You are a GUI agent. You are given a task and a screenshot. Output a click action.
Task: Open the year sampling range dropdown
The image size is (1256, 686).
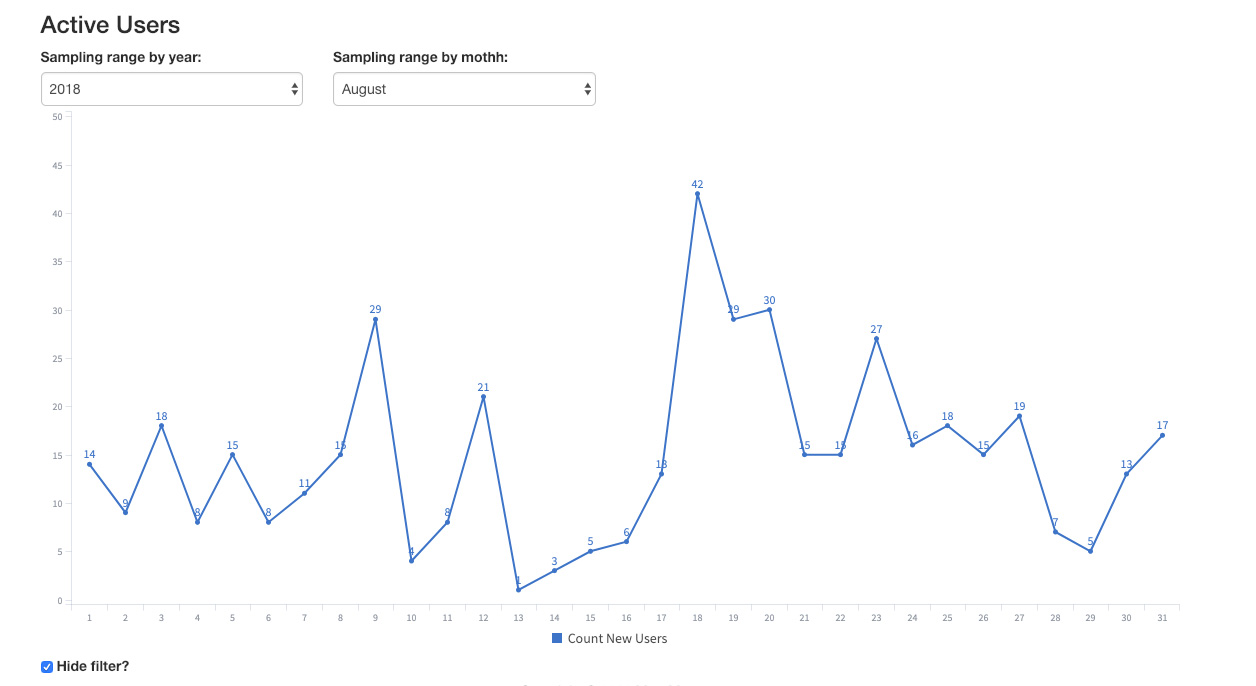[171, 89]
